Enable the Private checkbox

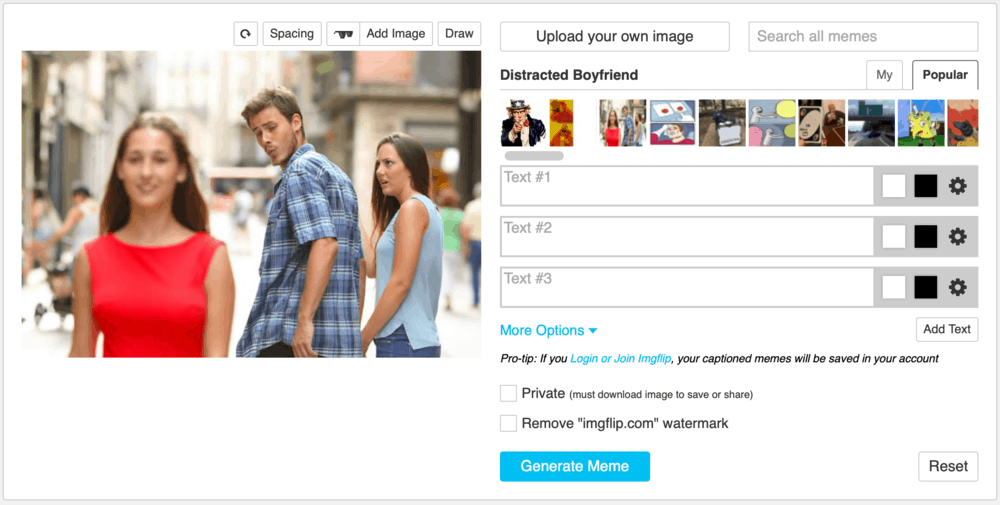click(x=509, y=393)
